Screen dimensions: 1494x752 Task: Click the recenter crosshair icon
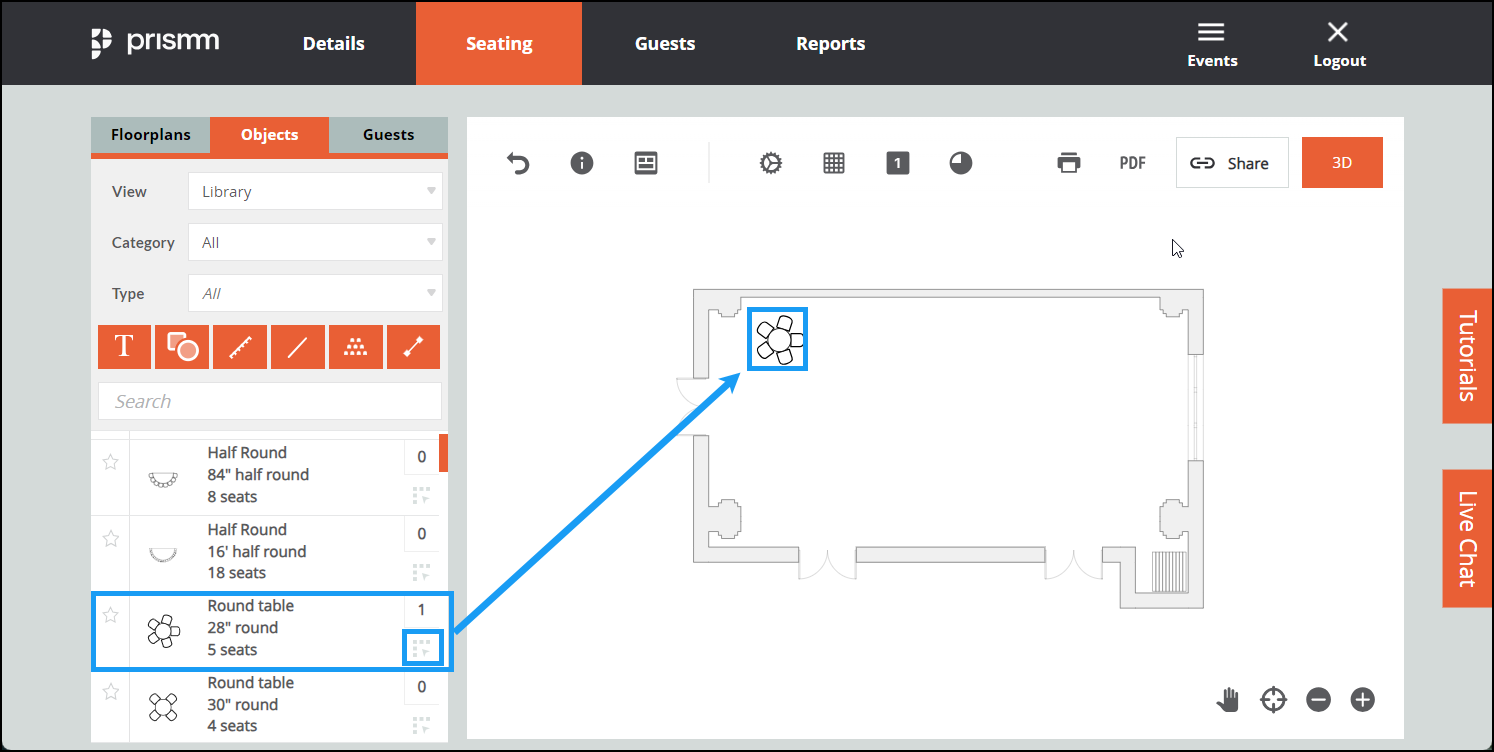point(1273,699)
